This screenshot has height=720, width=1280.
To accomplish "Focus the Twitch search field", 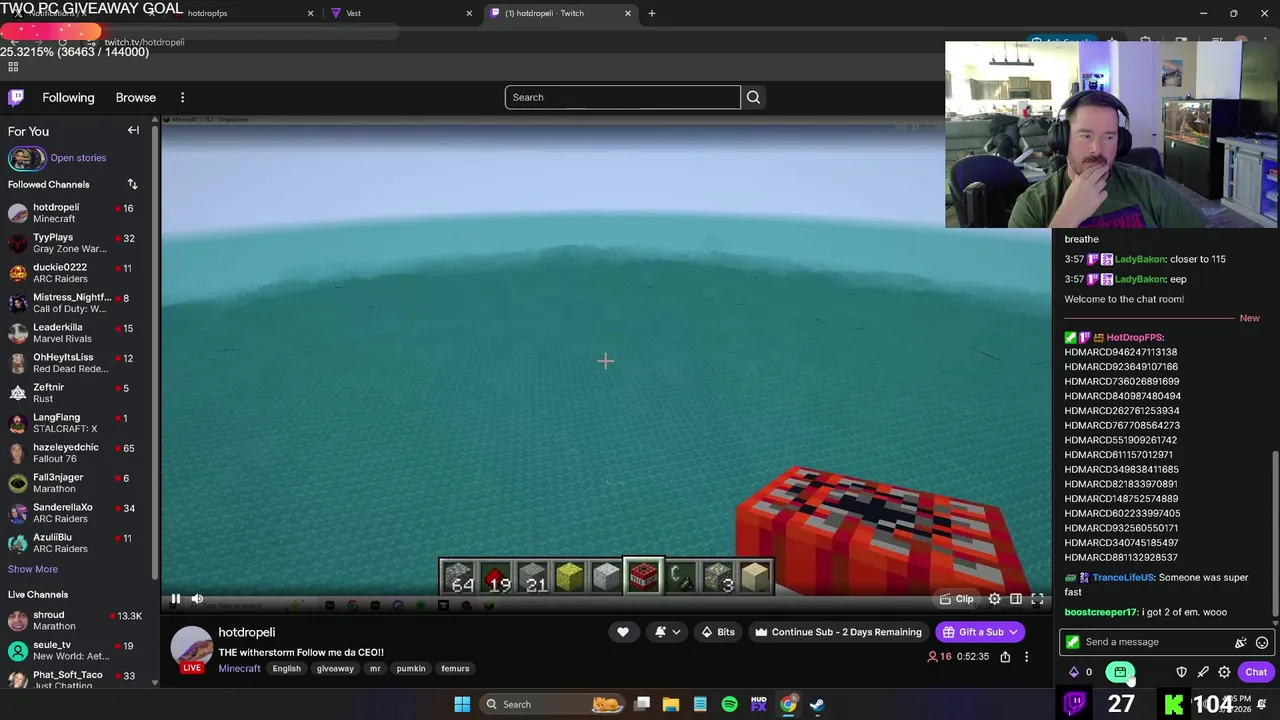I will [x=622, y=97].
